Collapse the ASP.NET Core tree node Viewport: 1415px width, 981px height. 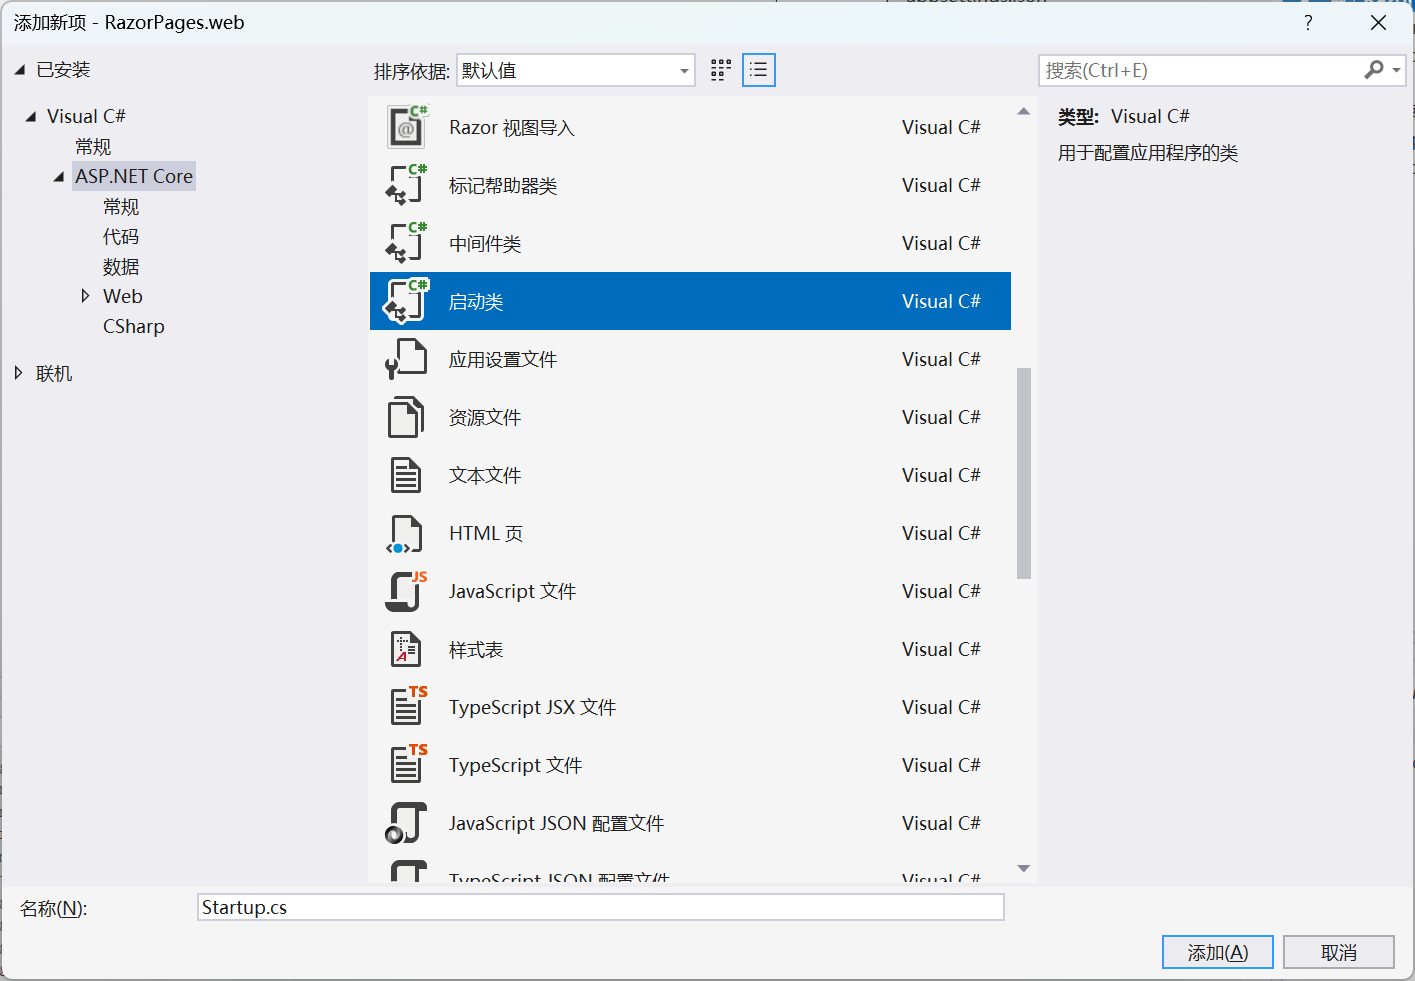(x=59, y=177)
